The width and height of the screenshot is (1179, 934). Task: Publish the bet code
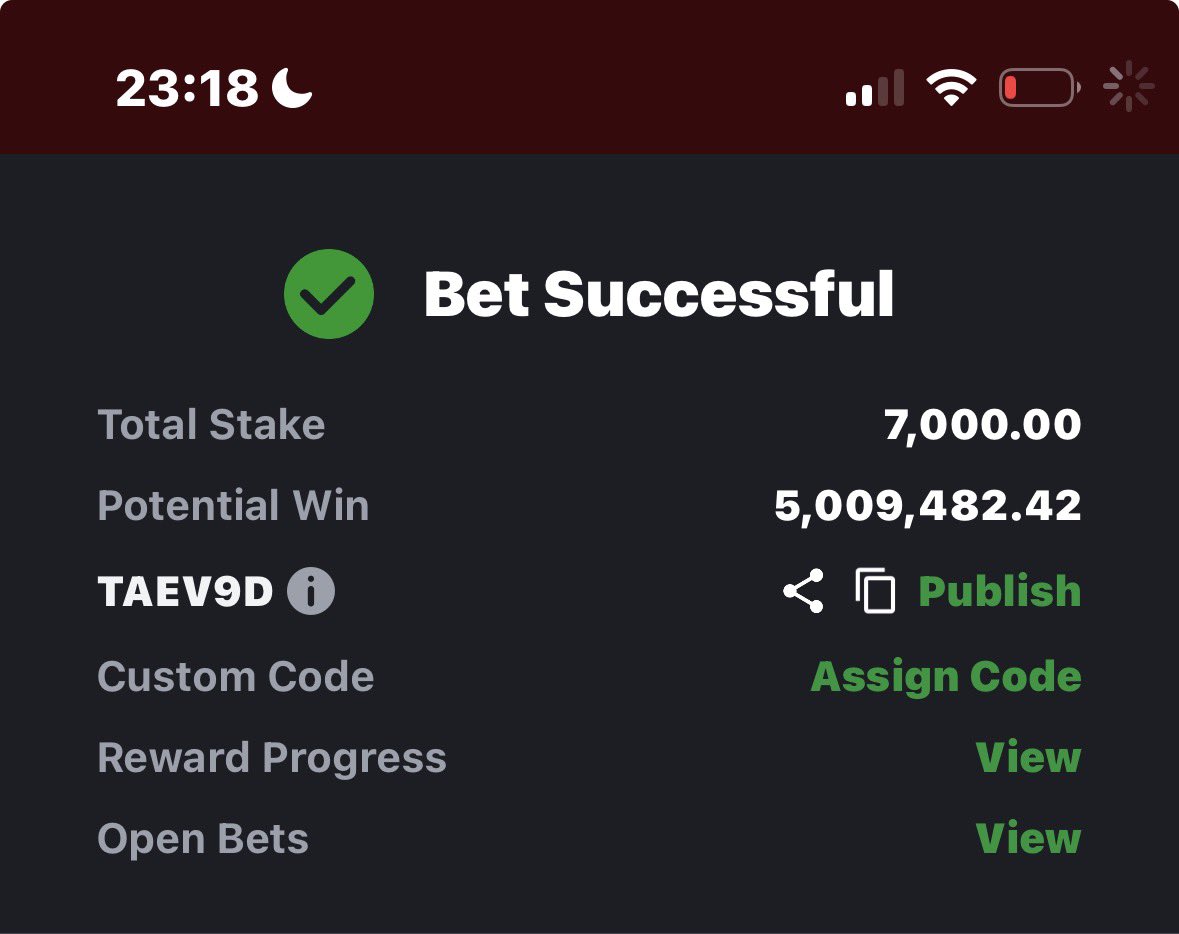(999, 591)
